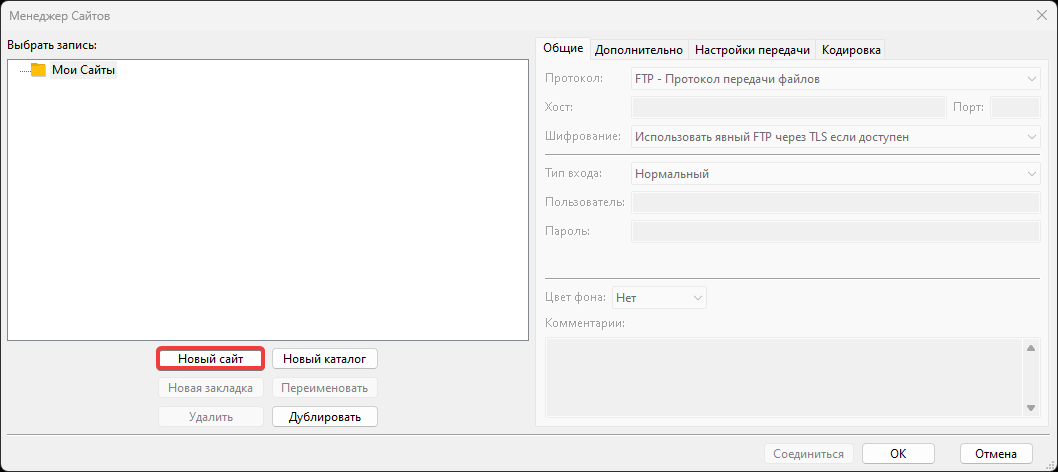Screen dimensions: 1058x472
Task: Click inside the Комментарии text area
Action: point(784,378)
